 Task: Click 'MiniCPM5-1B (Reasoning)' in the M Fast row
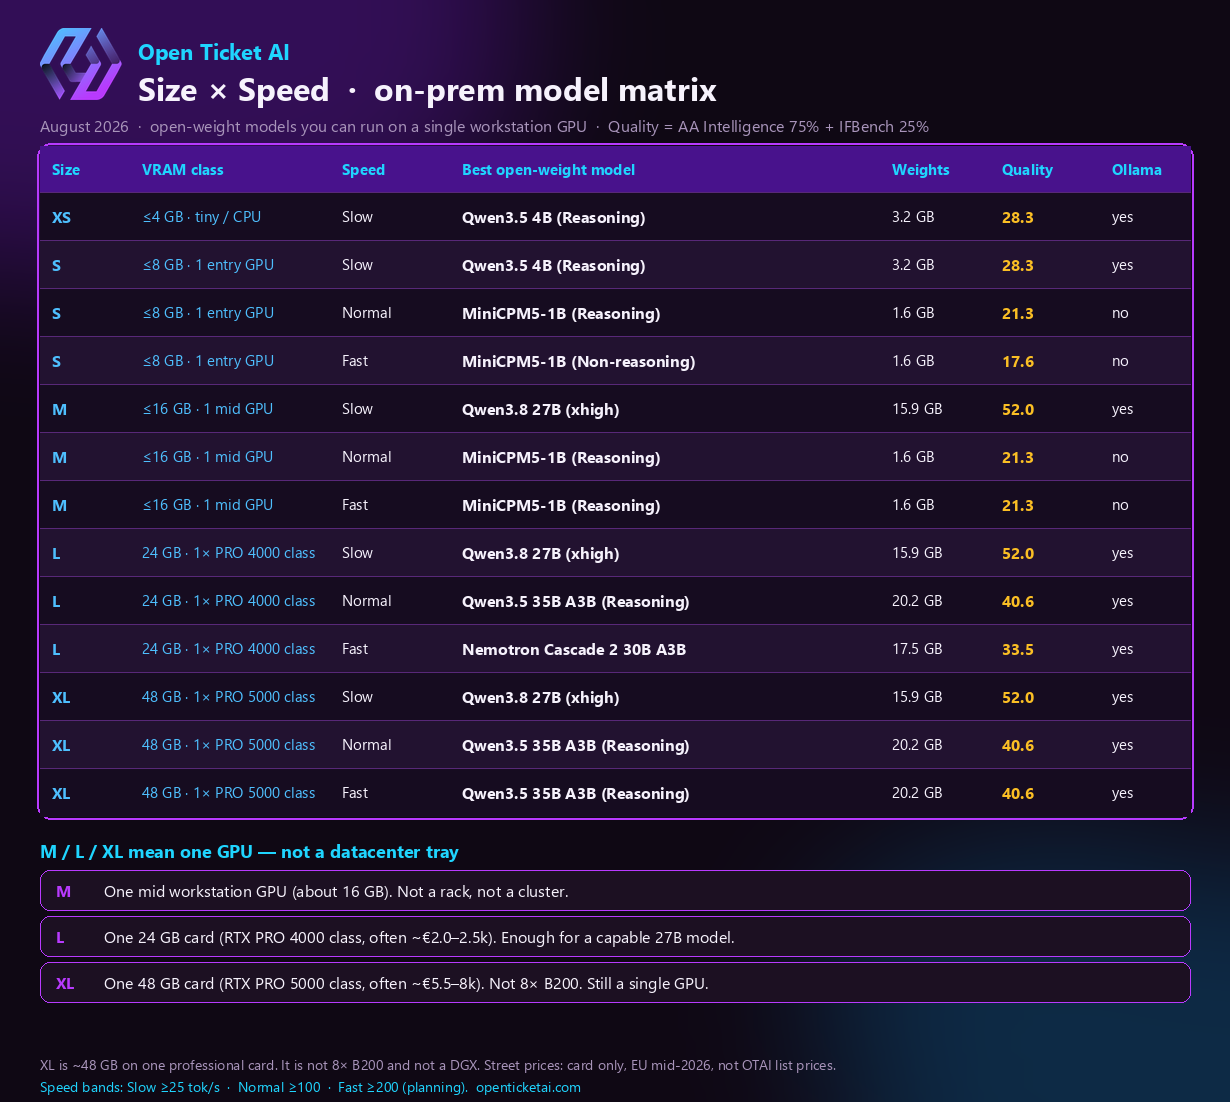561,506
